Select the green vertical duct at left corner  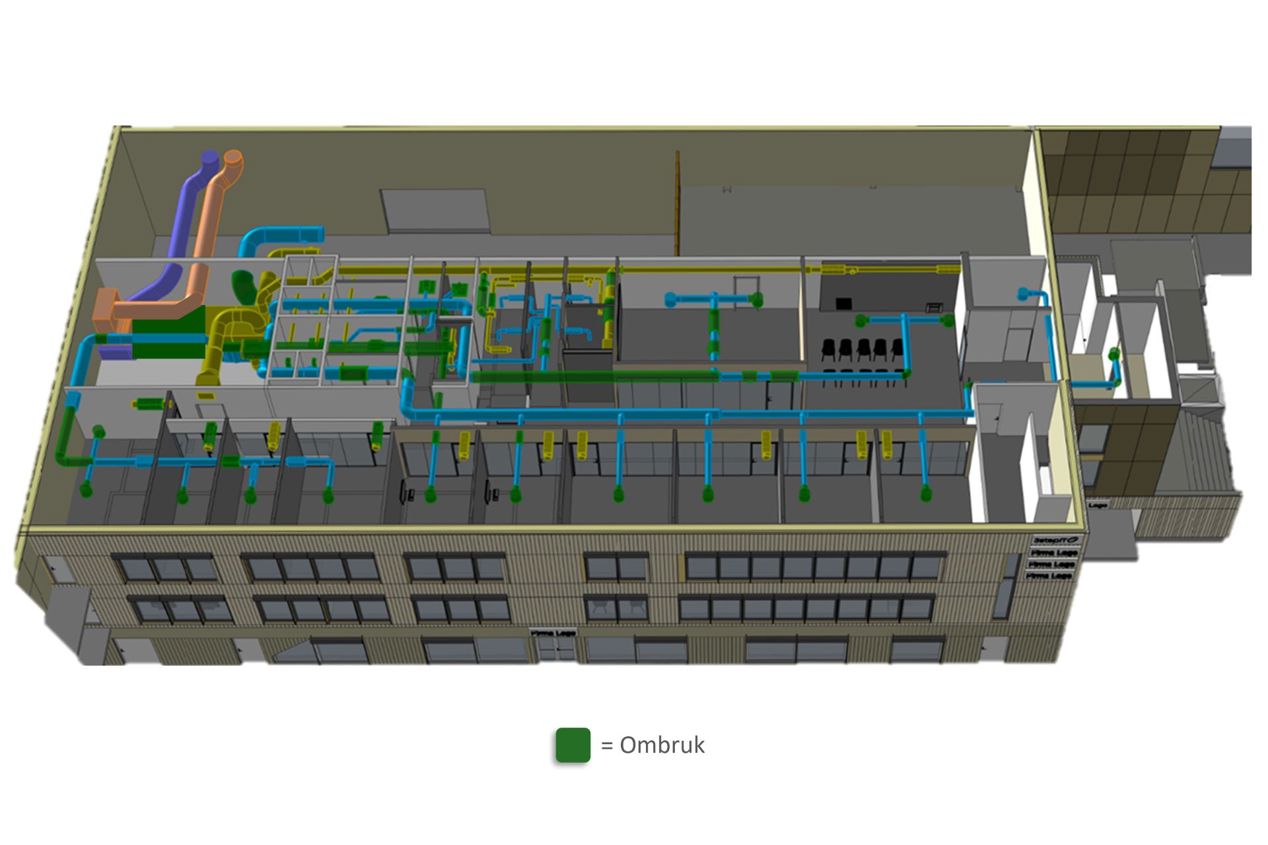pyautogui.click(x=66, y=430)
